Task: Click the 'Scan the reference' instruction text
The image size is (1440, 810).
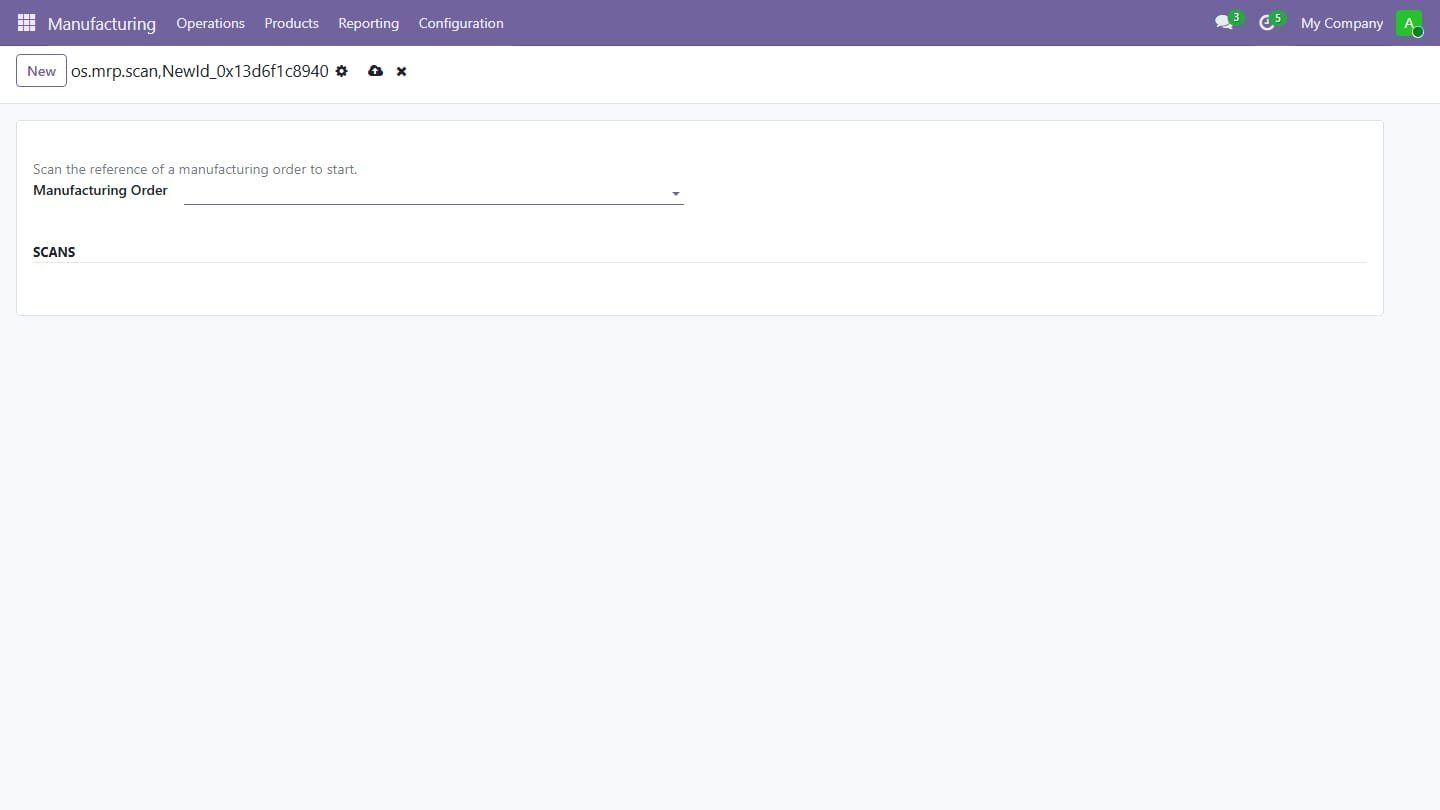Action: (195, 169)
